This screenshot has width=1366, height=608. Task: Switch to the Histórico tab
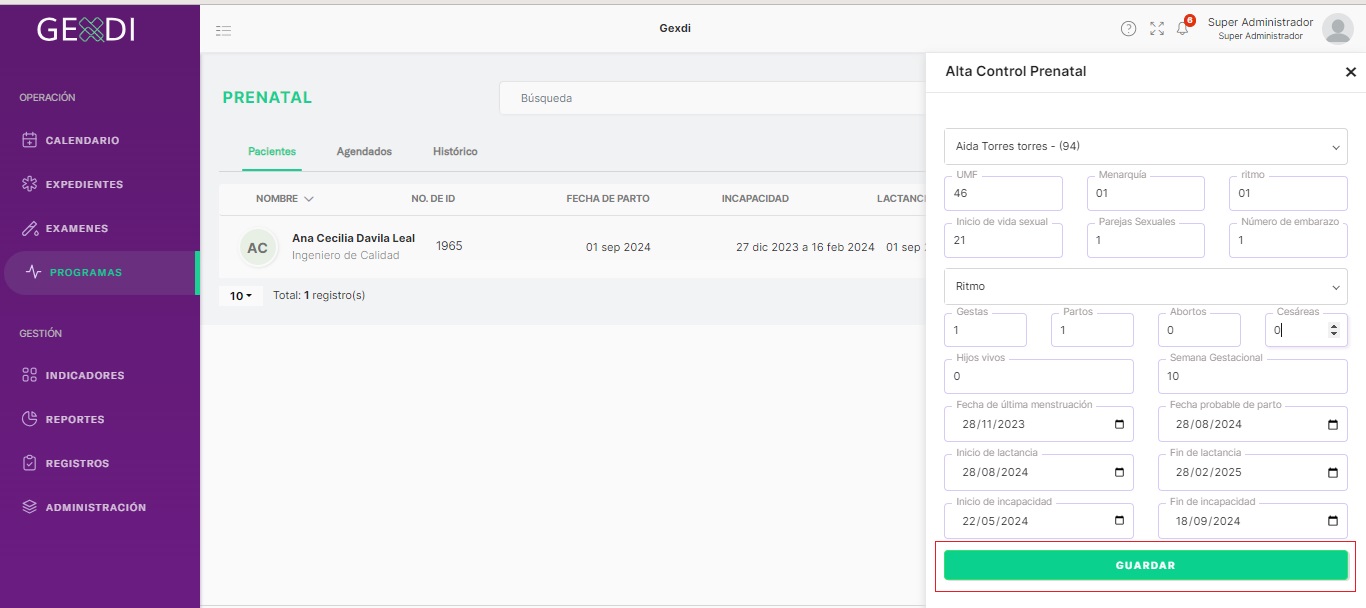click(455, 152)
